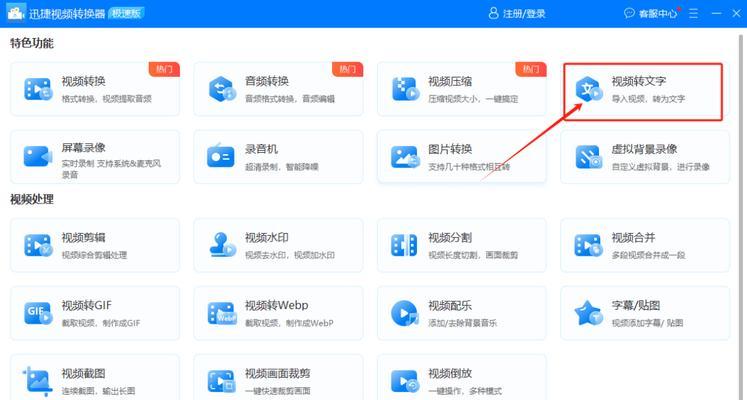Click the 热门 badge on 视频转换 card

tap(164, 69)
